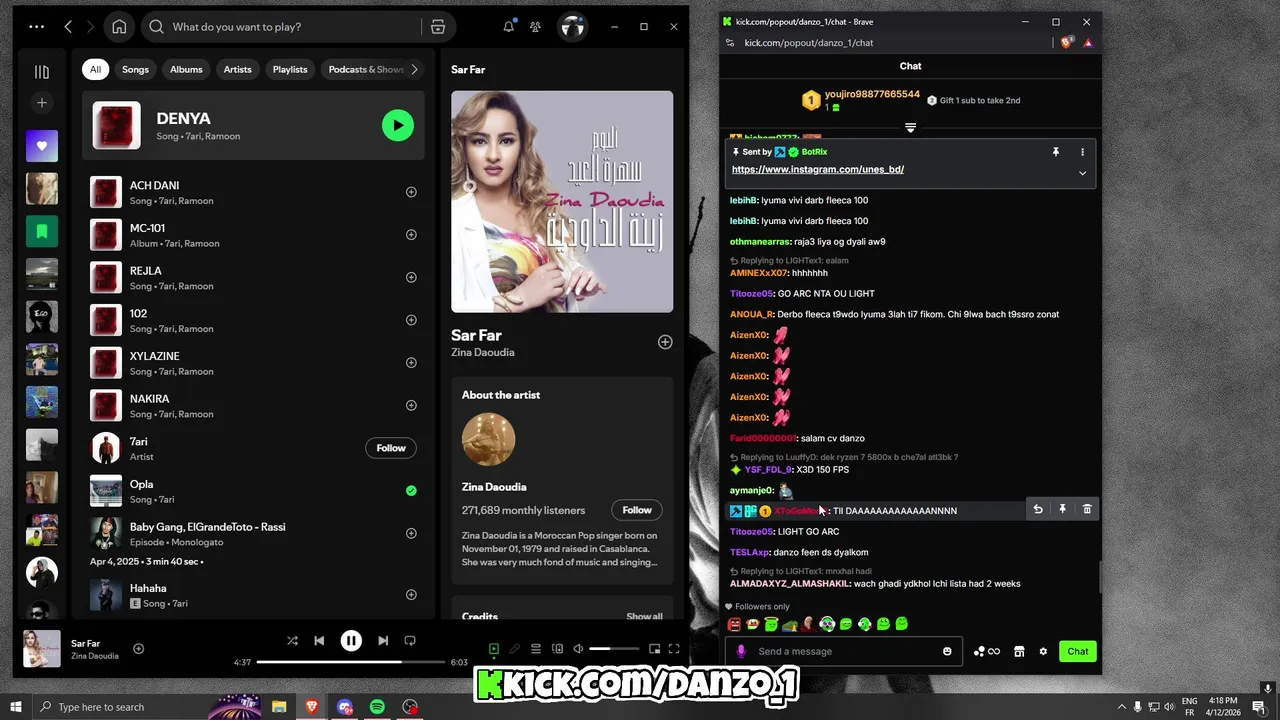The width and height of the screenshot is (1280, 720).
Task: Click Browse icon in search bar
Action: (x=438, y=27)
